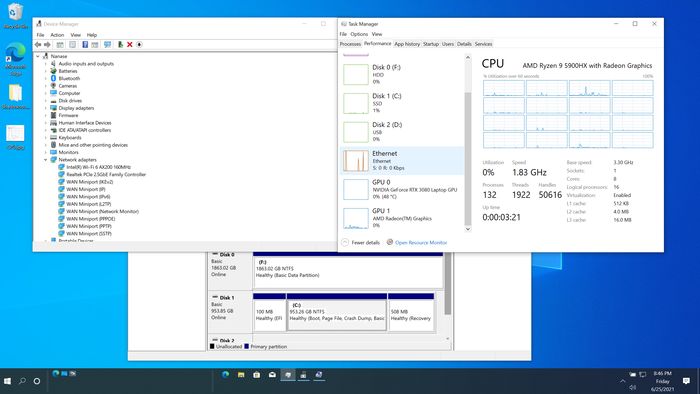Expand the Disk drives node

(x=46, y=101)
